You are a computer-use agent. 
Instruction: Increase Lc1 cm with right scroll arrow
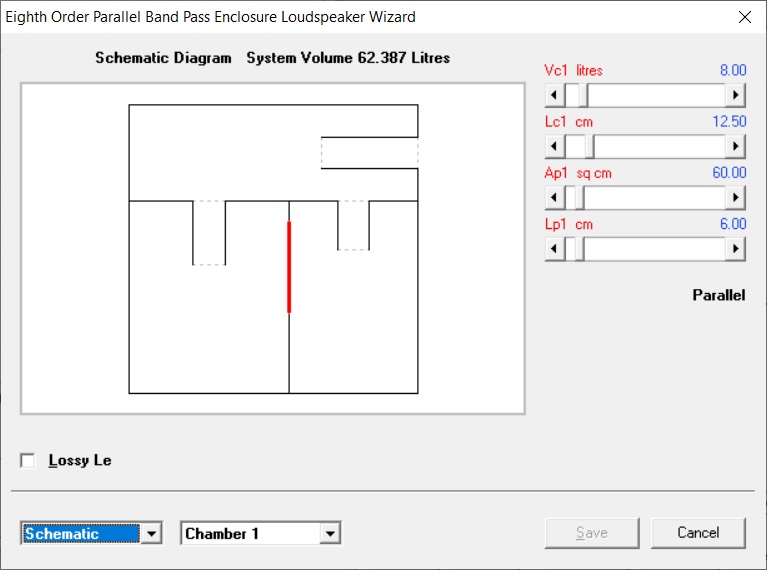[x=735, y=146]
